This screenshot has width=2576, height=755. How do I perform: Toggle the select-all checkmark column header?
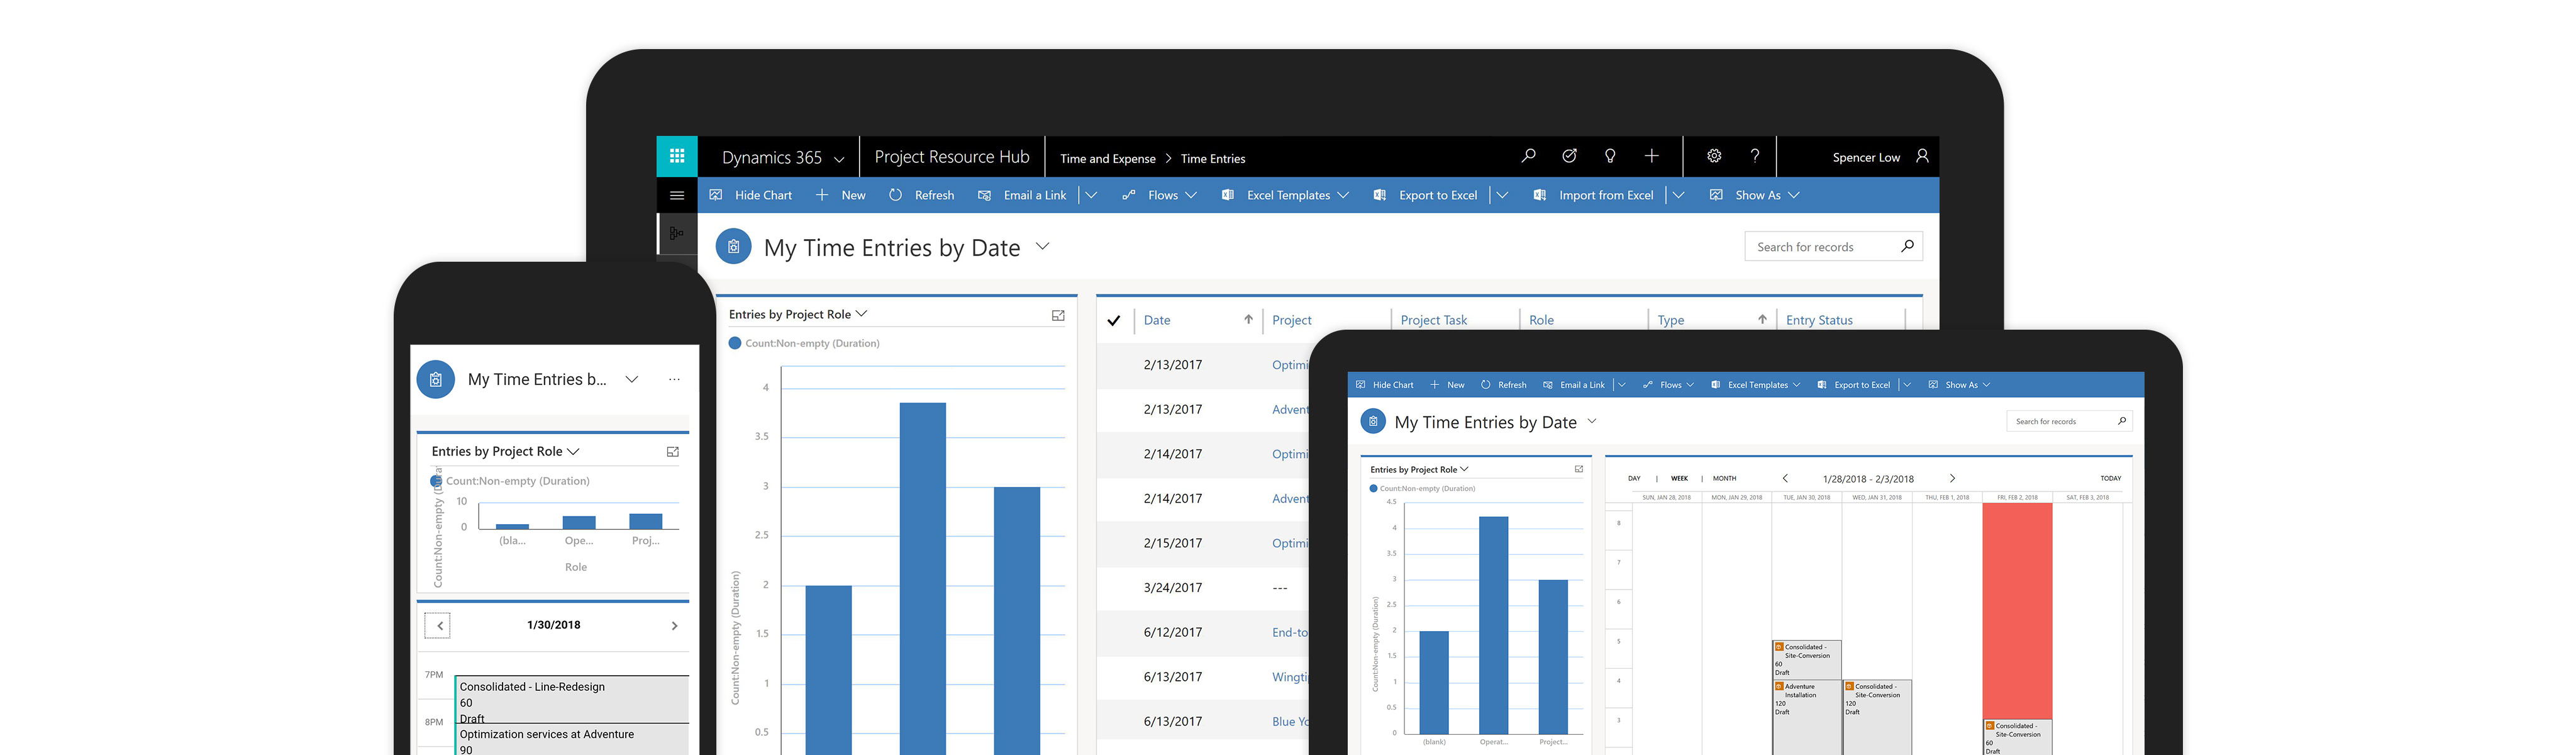click(x=1113, y=321)
